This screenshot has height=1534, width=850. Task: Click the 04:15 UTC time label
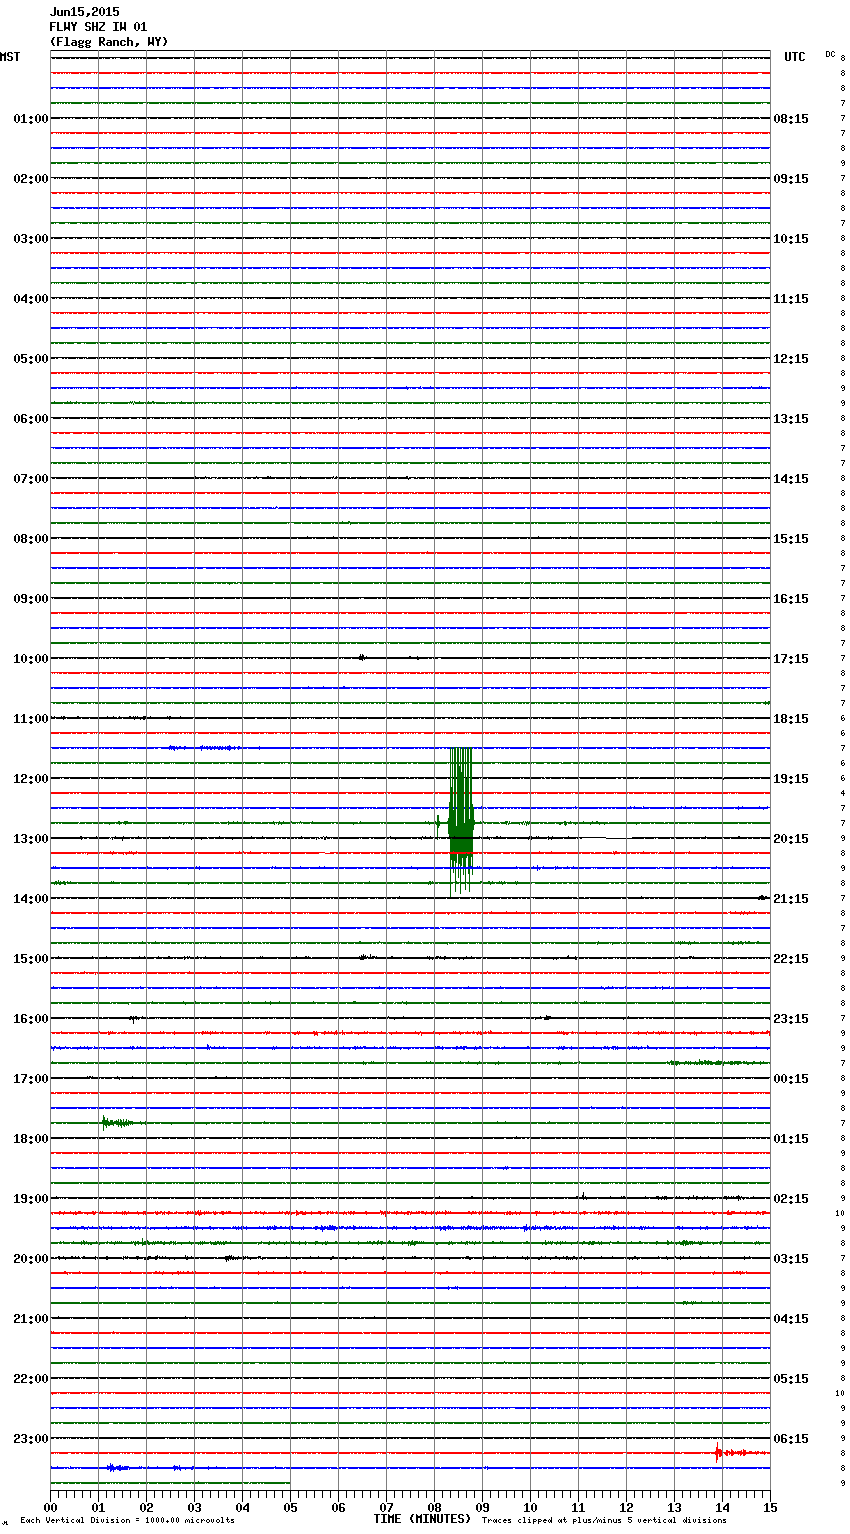[x=791, y=1319]
